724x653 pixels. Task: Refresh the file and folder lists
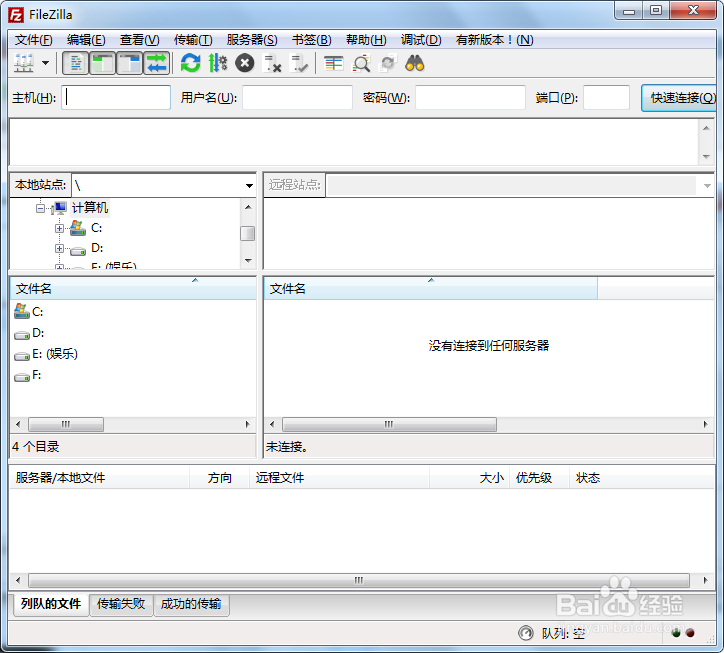[x=190, y=63]
